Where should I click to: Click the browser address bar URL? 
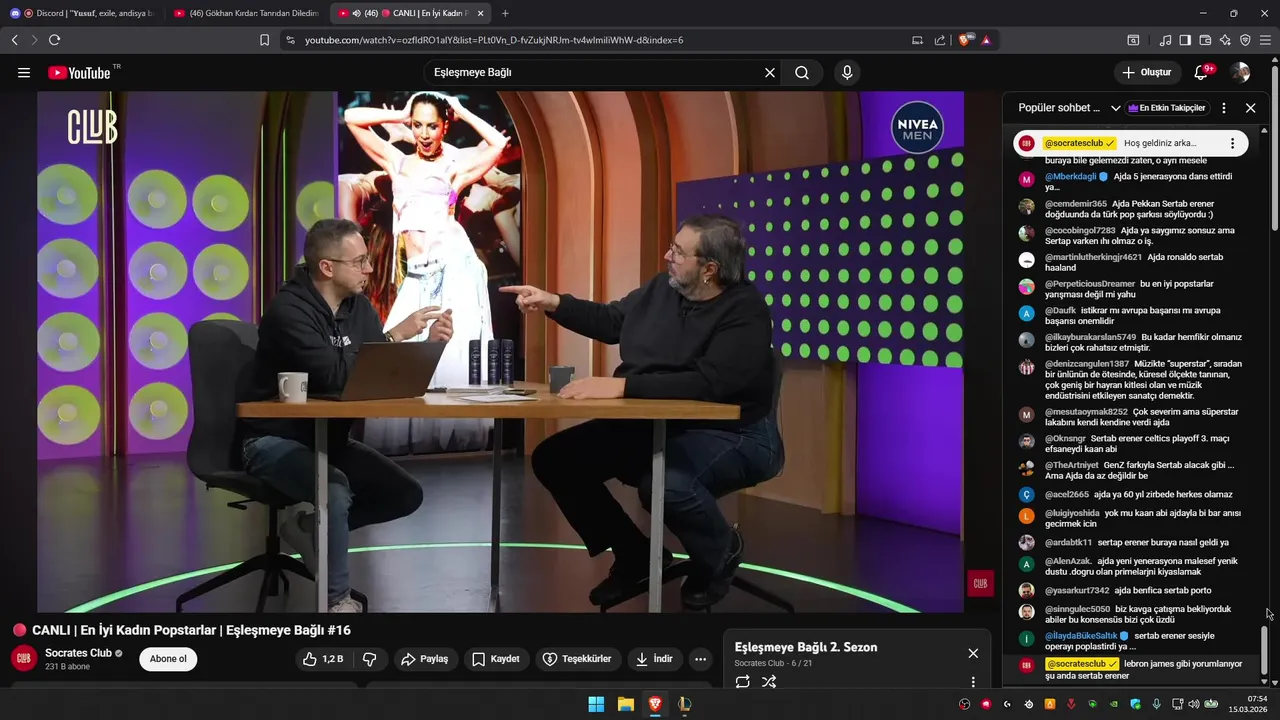click(493, 40)
